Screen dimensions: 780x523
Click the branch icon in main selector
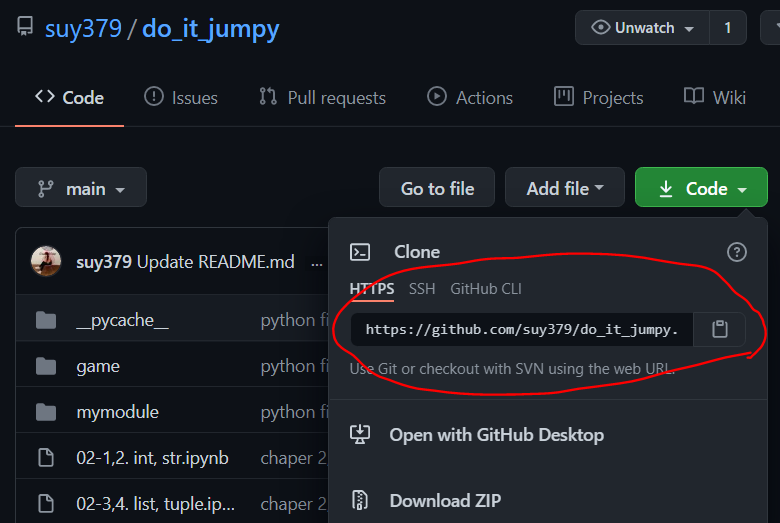(46, 189)
